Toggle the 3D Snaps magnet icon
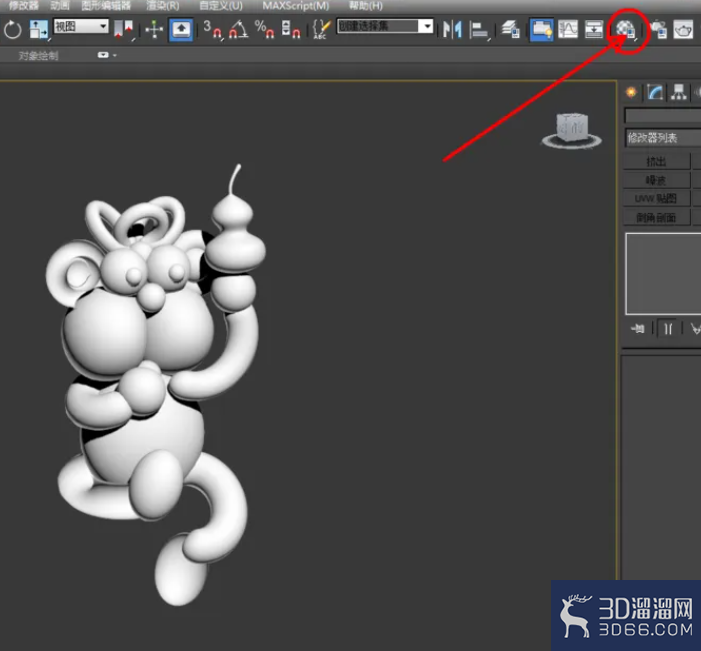Viewport: 701px width, 651px height. click(212, 30)
